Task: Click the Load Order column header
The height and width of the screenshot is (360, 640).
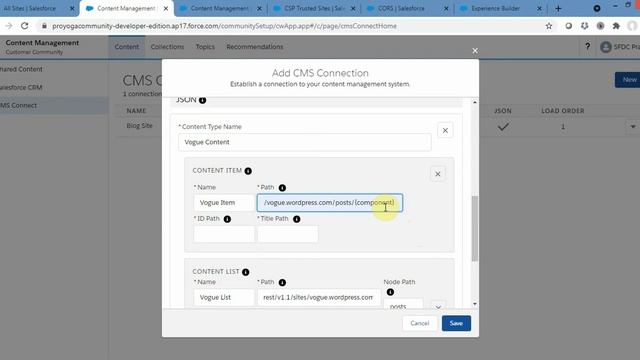Action: point(562,111)
